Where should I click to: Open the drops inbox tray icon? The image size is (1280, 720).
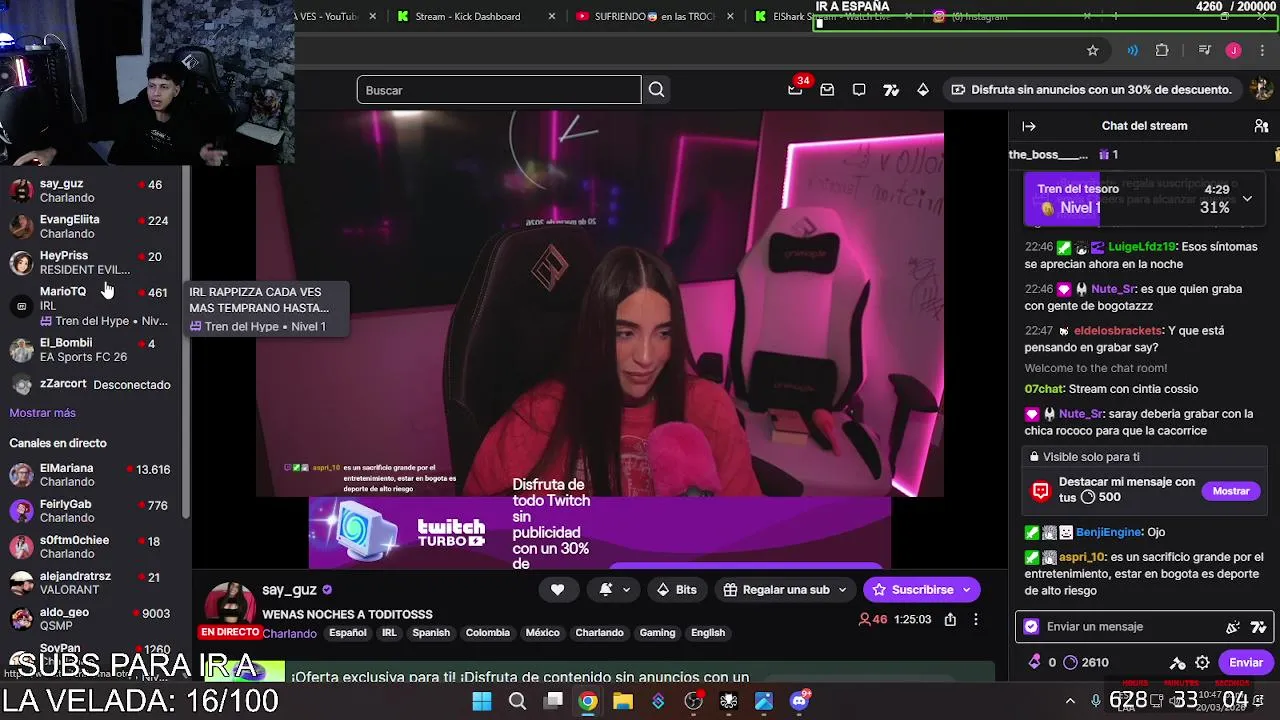827,90
